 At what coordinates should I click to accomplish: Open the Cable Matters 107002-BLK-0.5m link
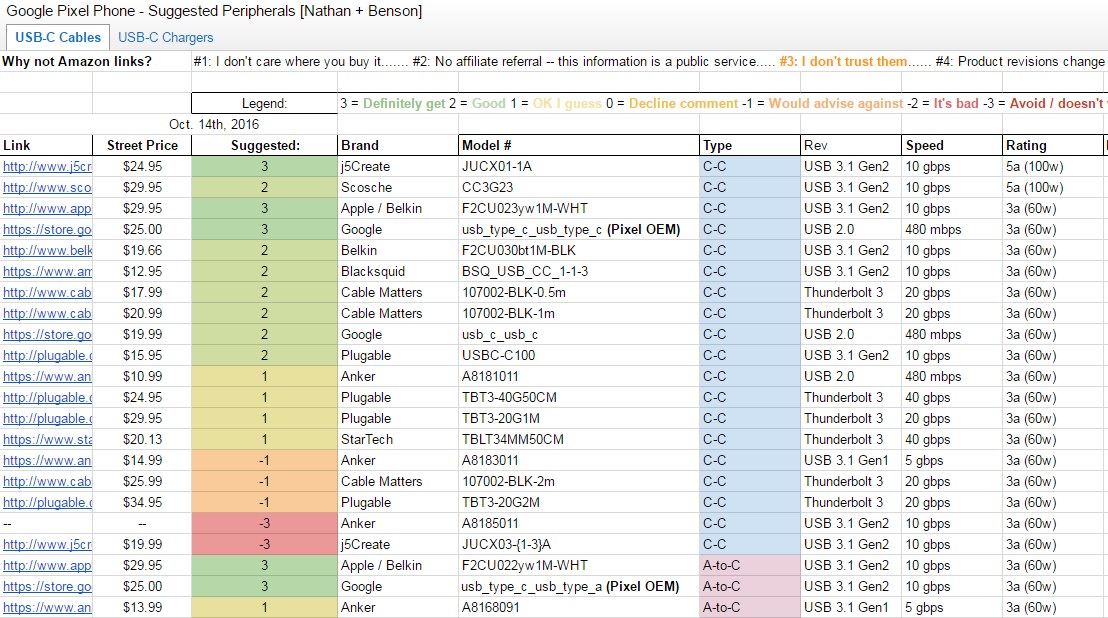47,292
